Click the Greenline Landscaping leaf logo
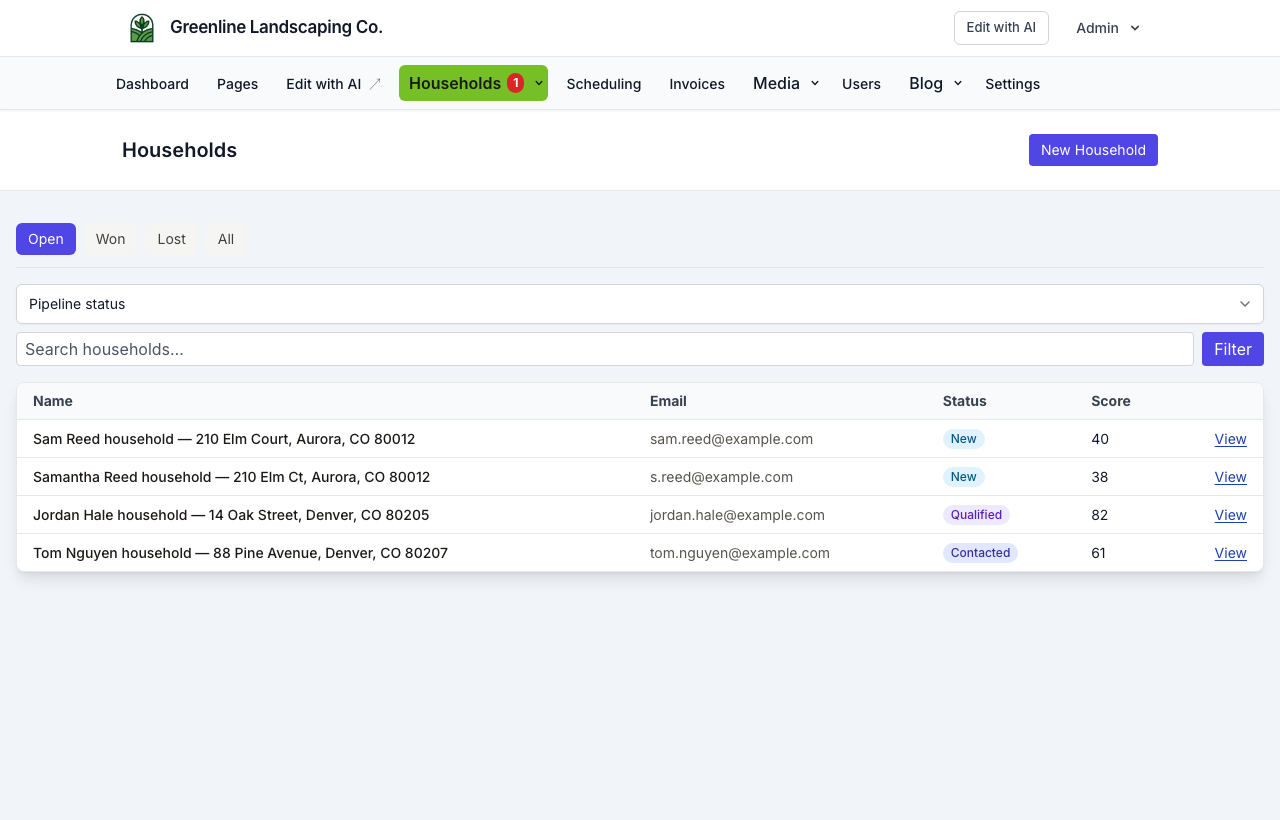This screenshot has width=1280, height=820. 142,28
